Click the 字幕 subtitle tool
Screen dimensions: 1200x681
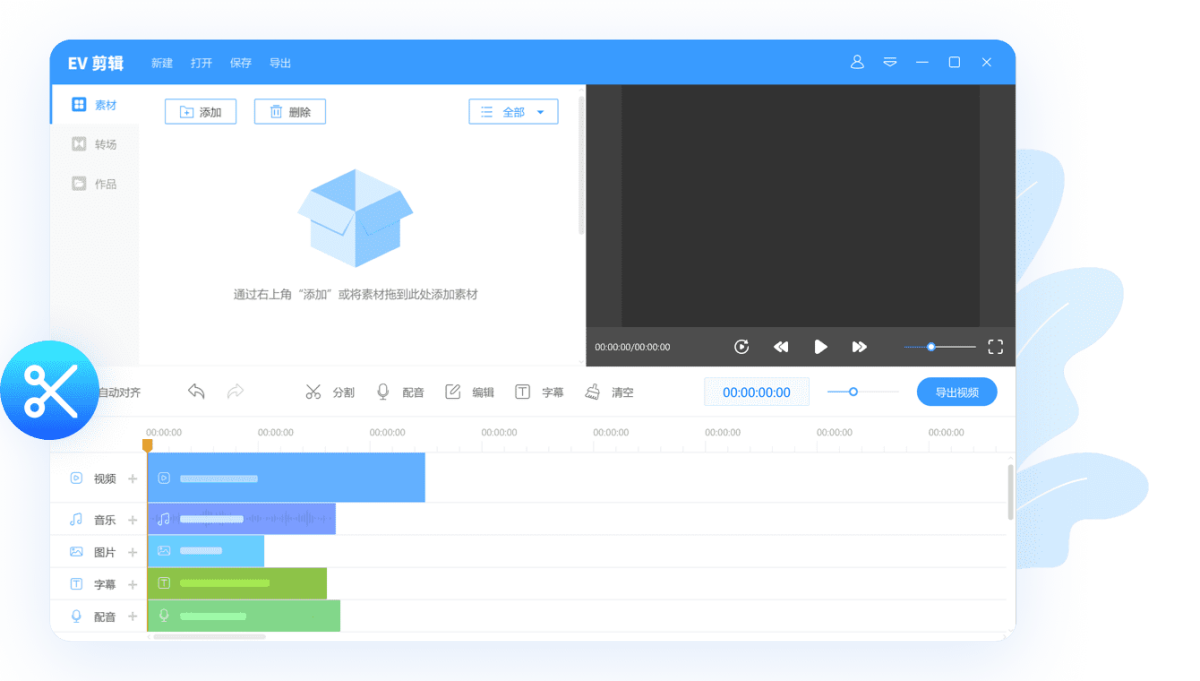(539, 392)
